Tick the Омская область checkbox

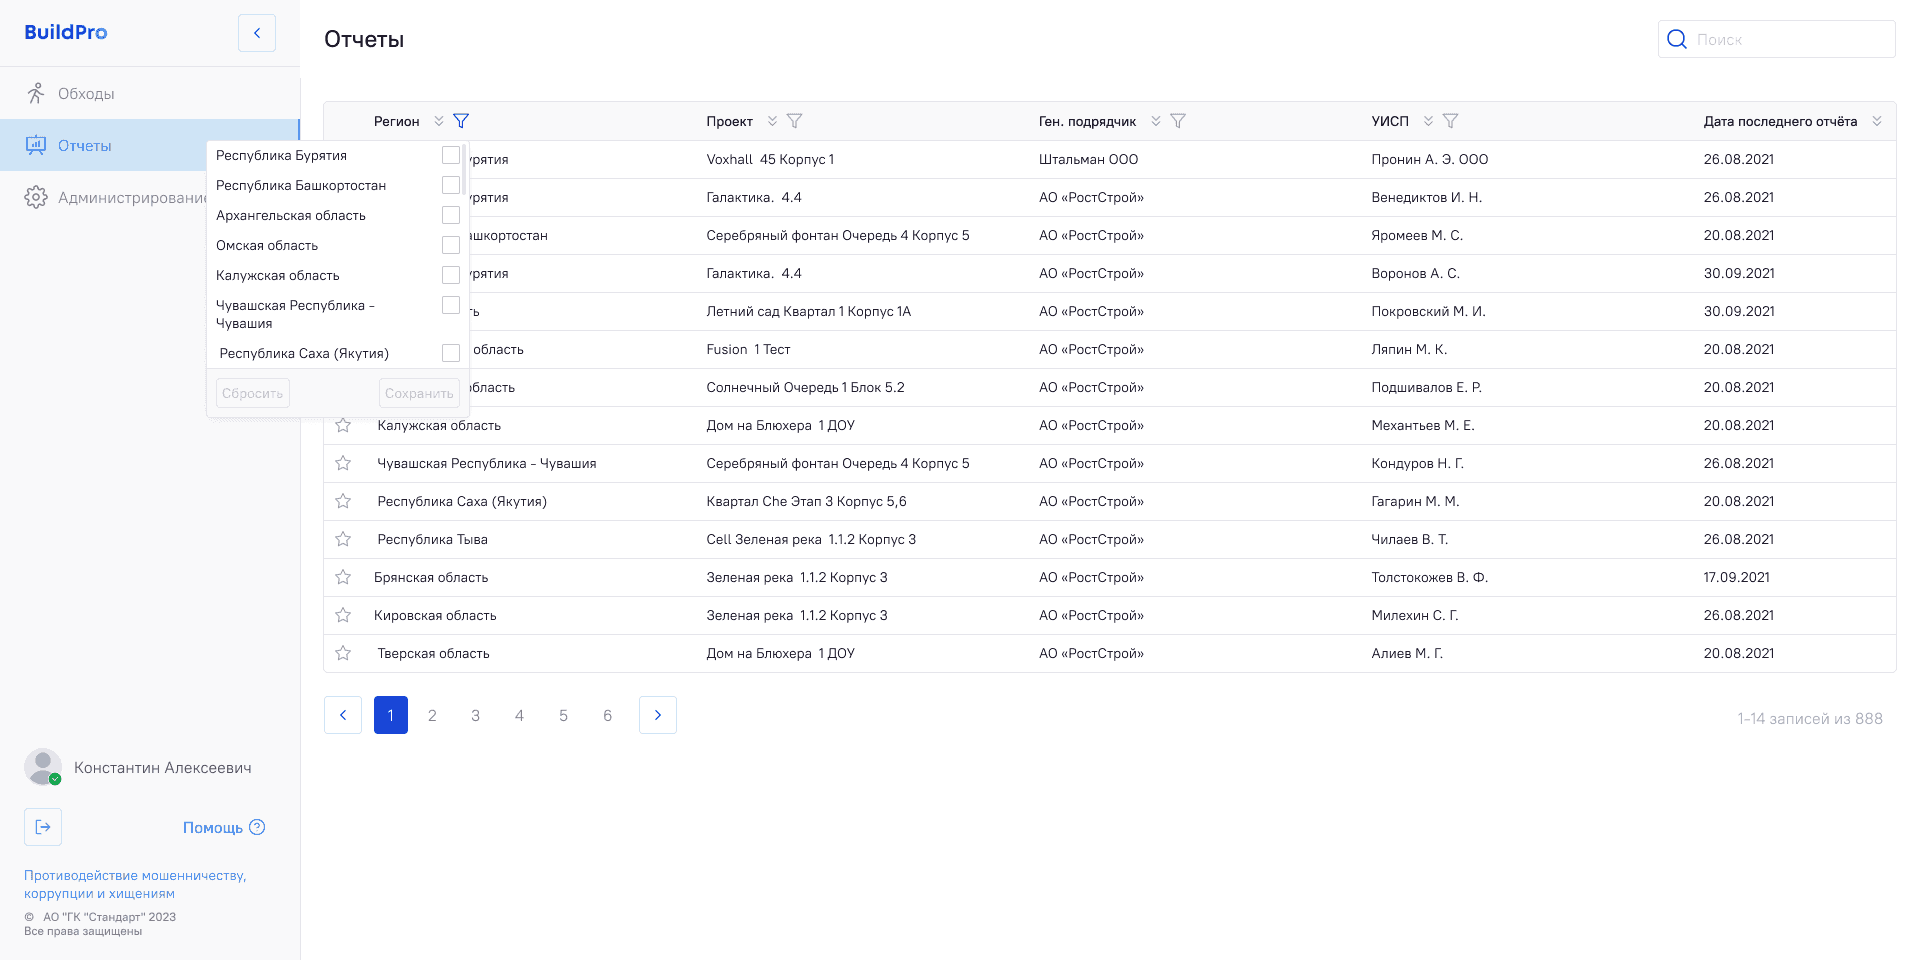click(451, 246)
